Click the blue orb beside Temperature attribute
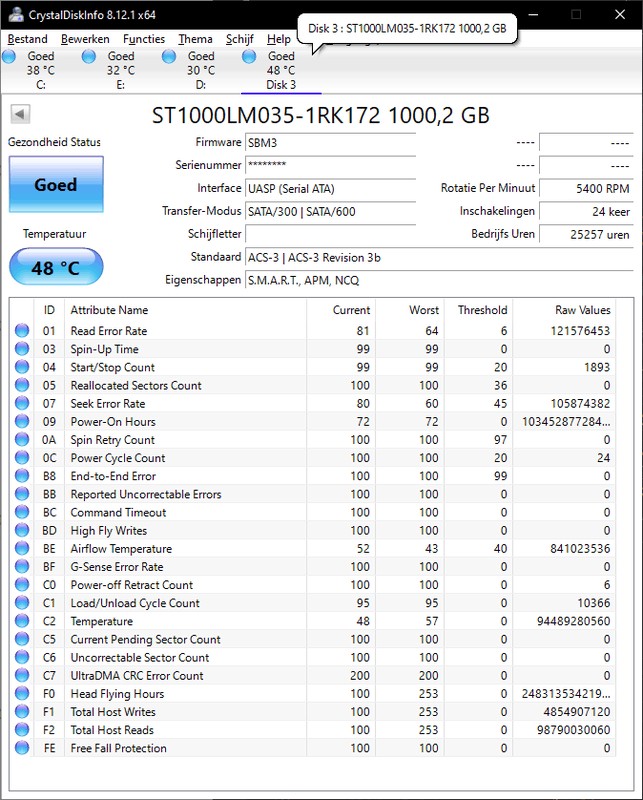Image resolution: width=643 pixels, height=800 pixels. click(22, 621)
